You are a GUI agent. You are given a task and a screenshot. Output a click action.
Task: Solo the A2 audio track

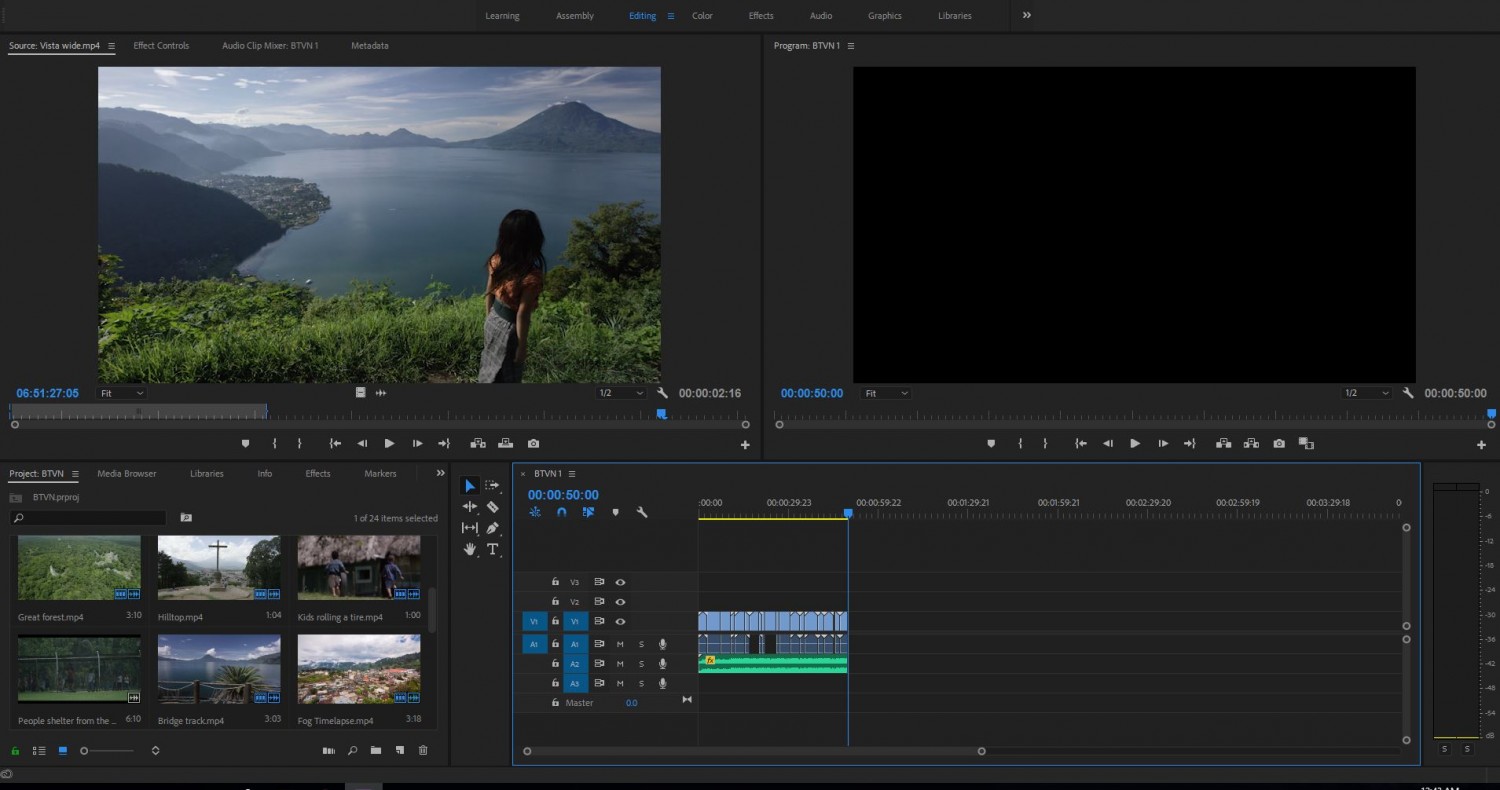pos(641,664)
